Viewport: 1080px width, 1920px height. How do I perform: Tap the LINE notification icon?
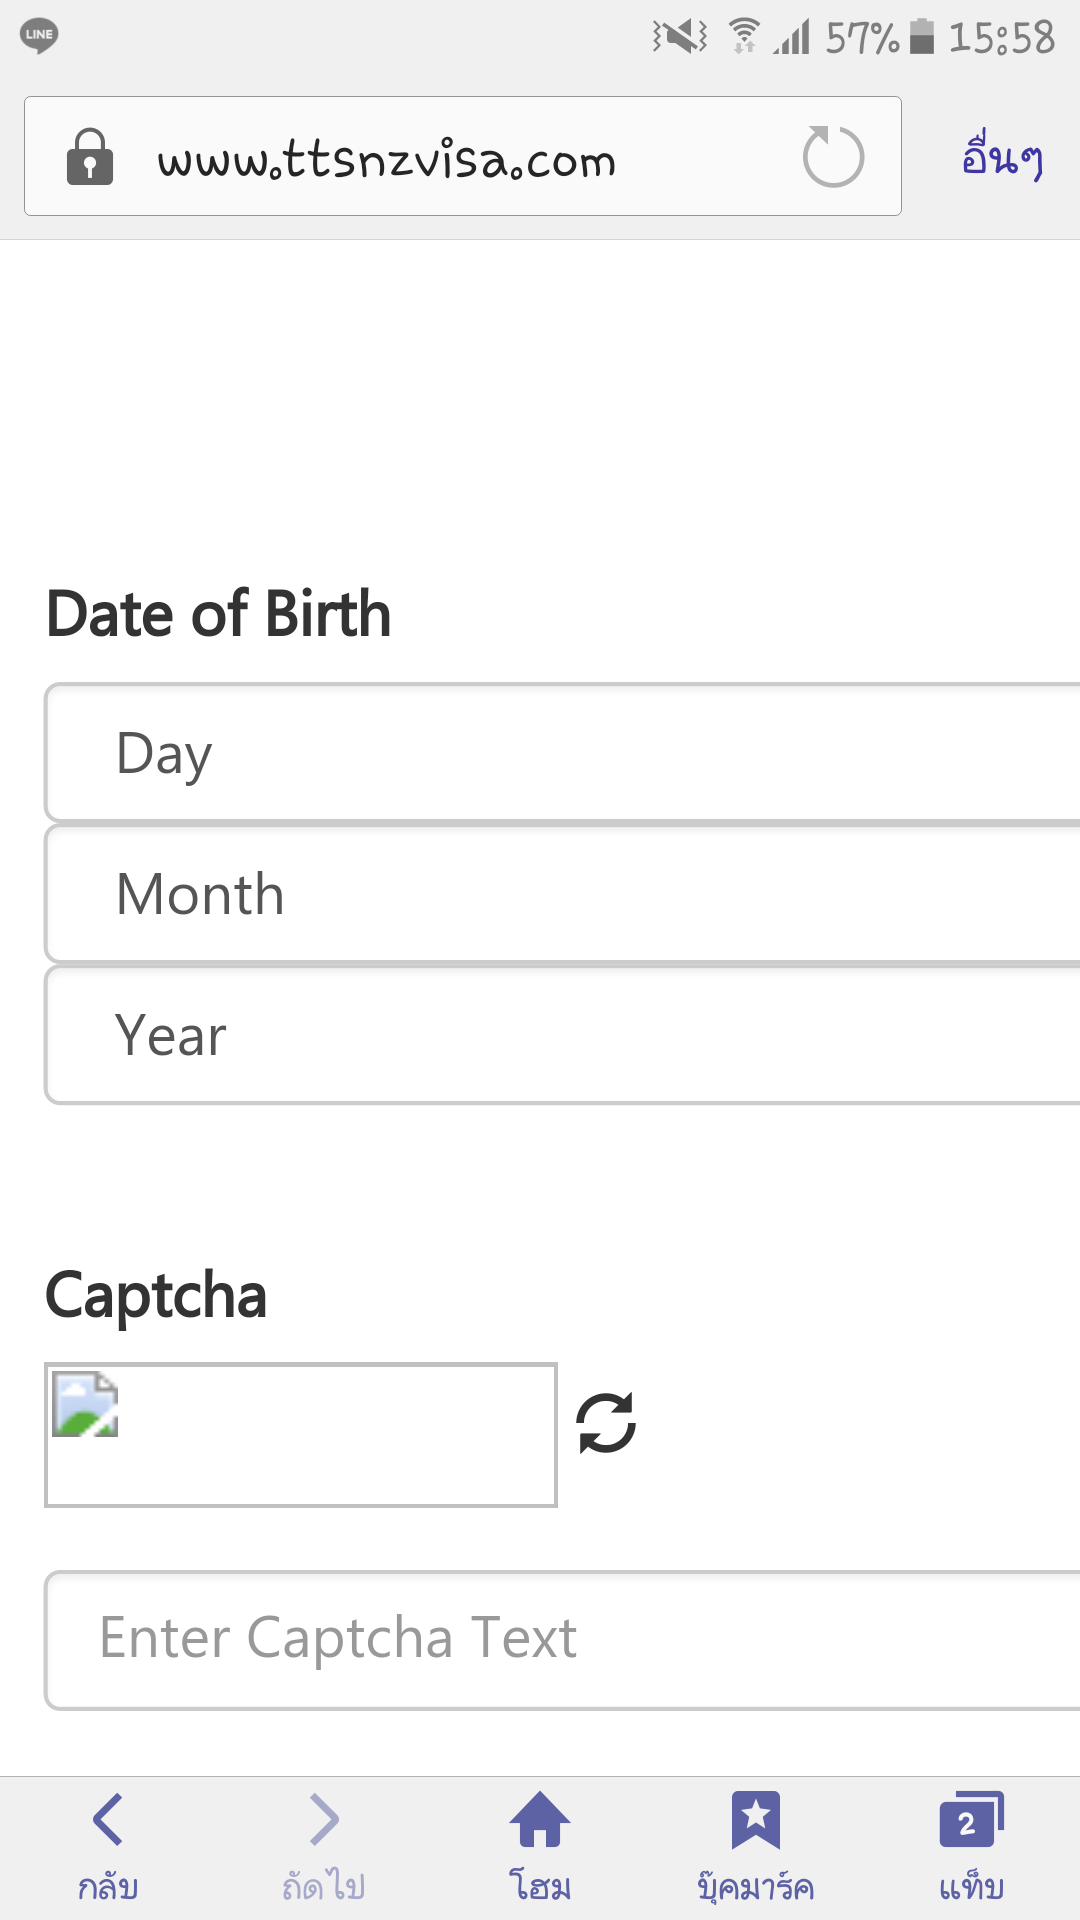39,35
